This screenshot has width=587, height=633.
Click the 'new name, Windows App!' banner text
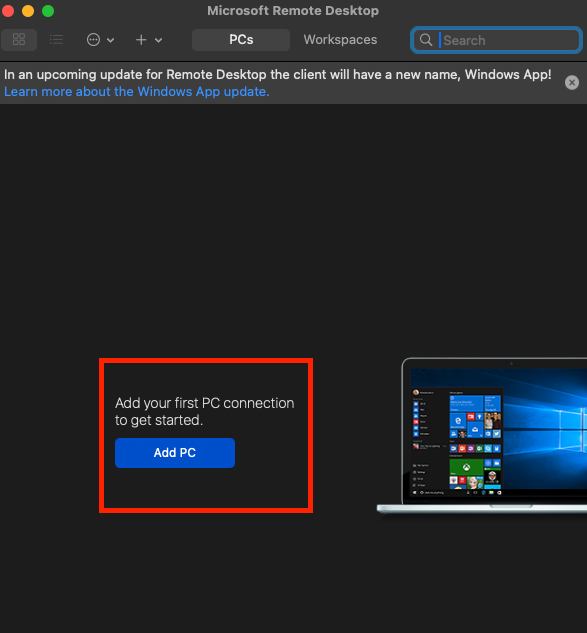(473, 75)
